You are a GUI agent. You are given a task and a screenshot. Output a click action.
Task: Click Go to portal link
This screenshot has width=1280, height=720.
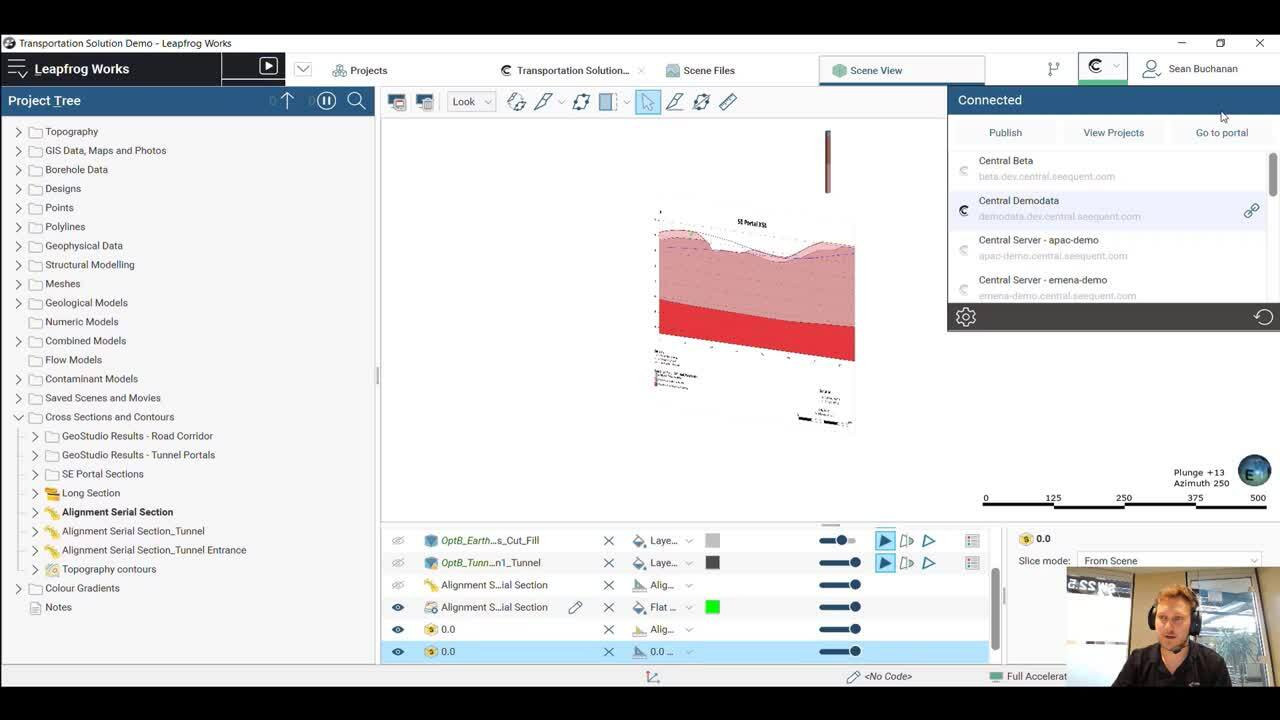1221,132
